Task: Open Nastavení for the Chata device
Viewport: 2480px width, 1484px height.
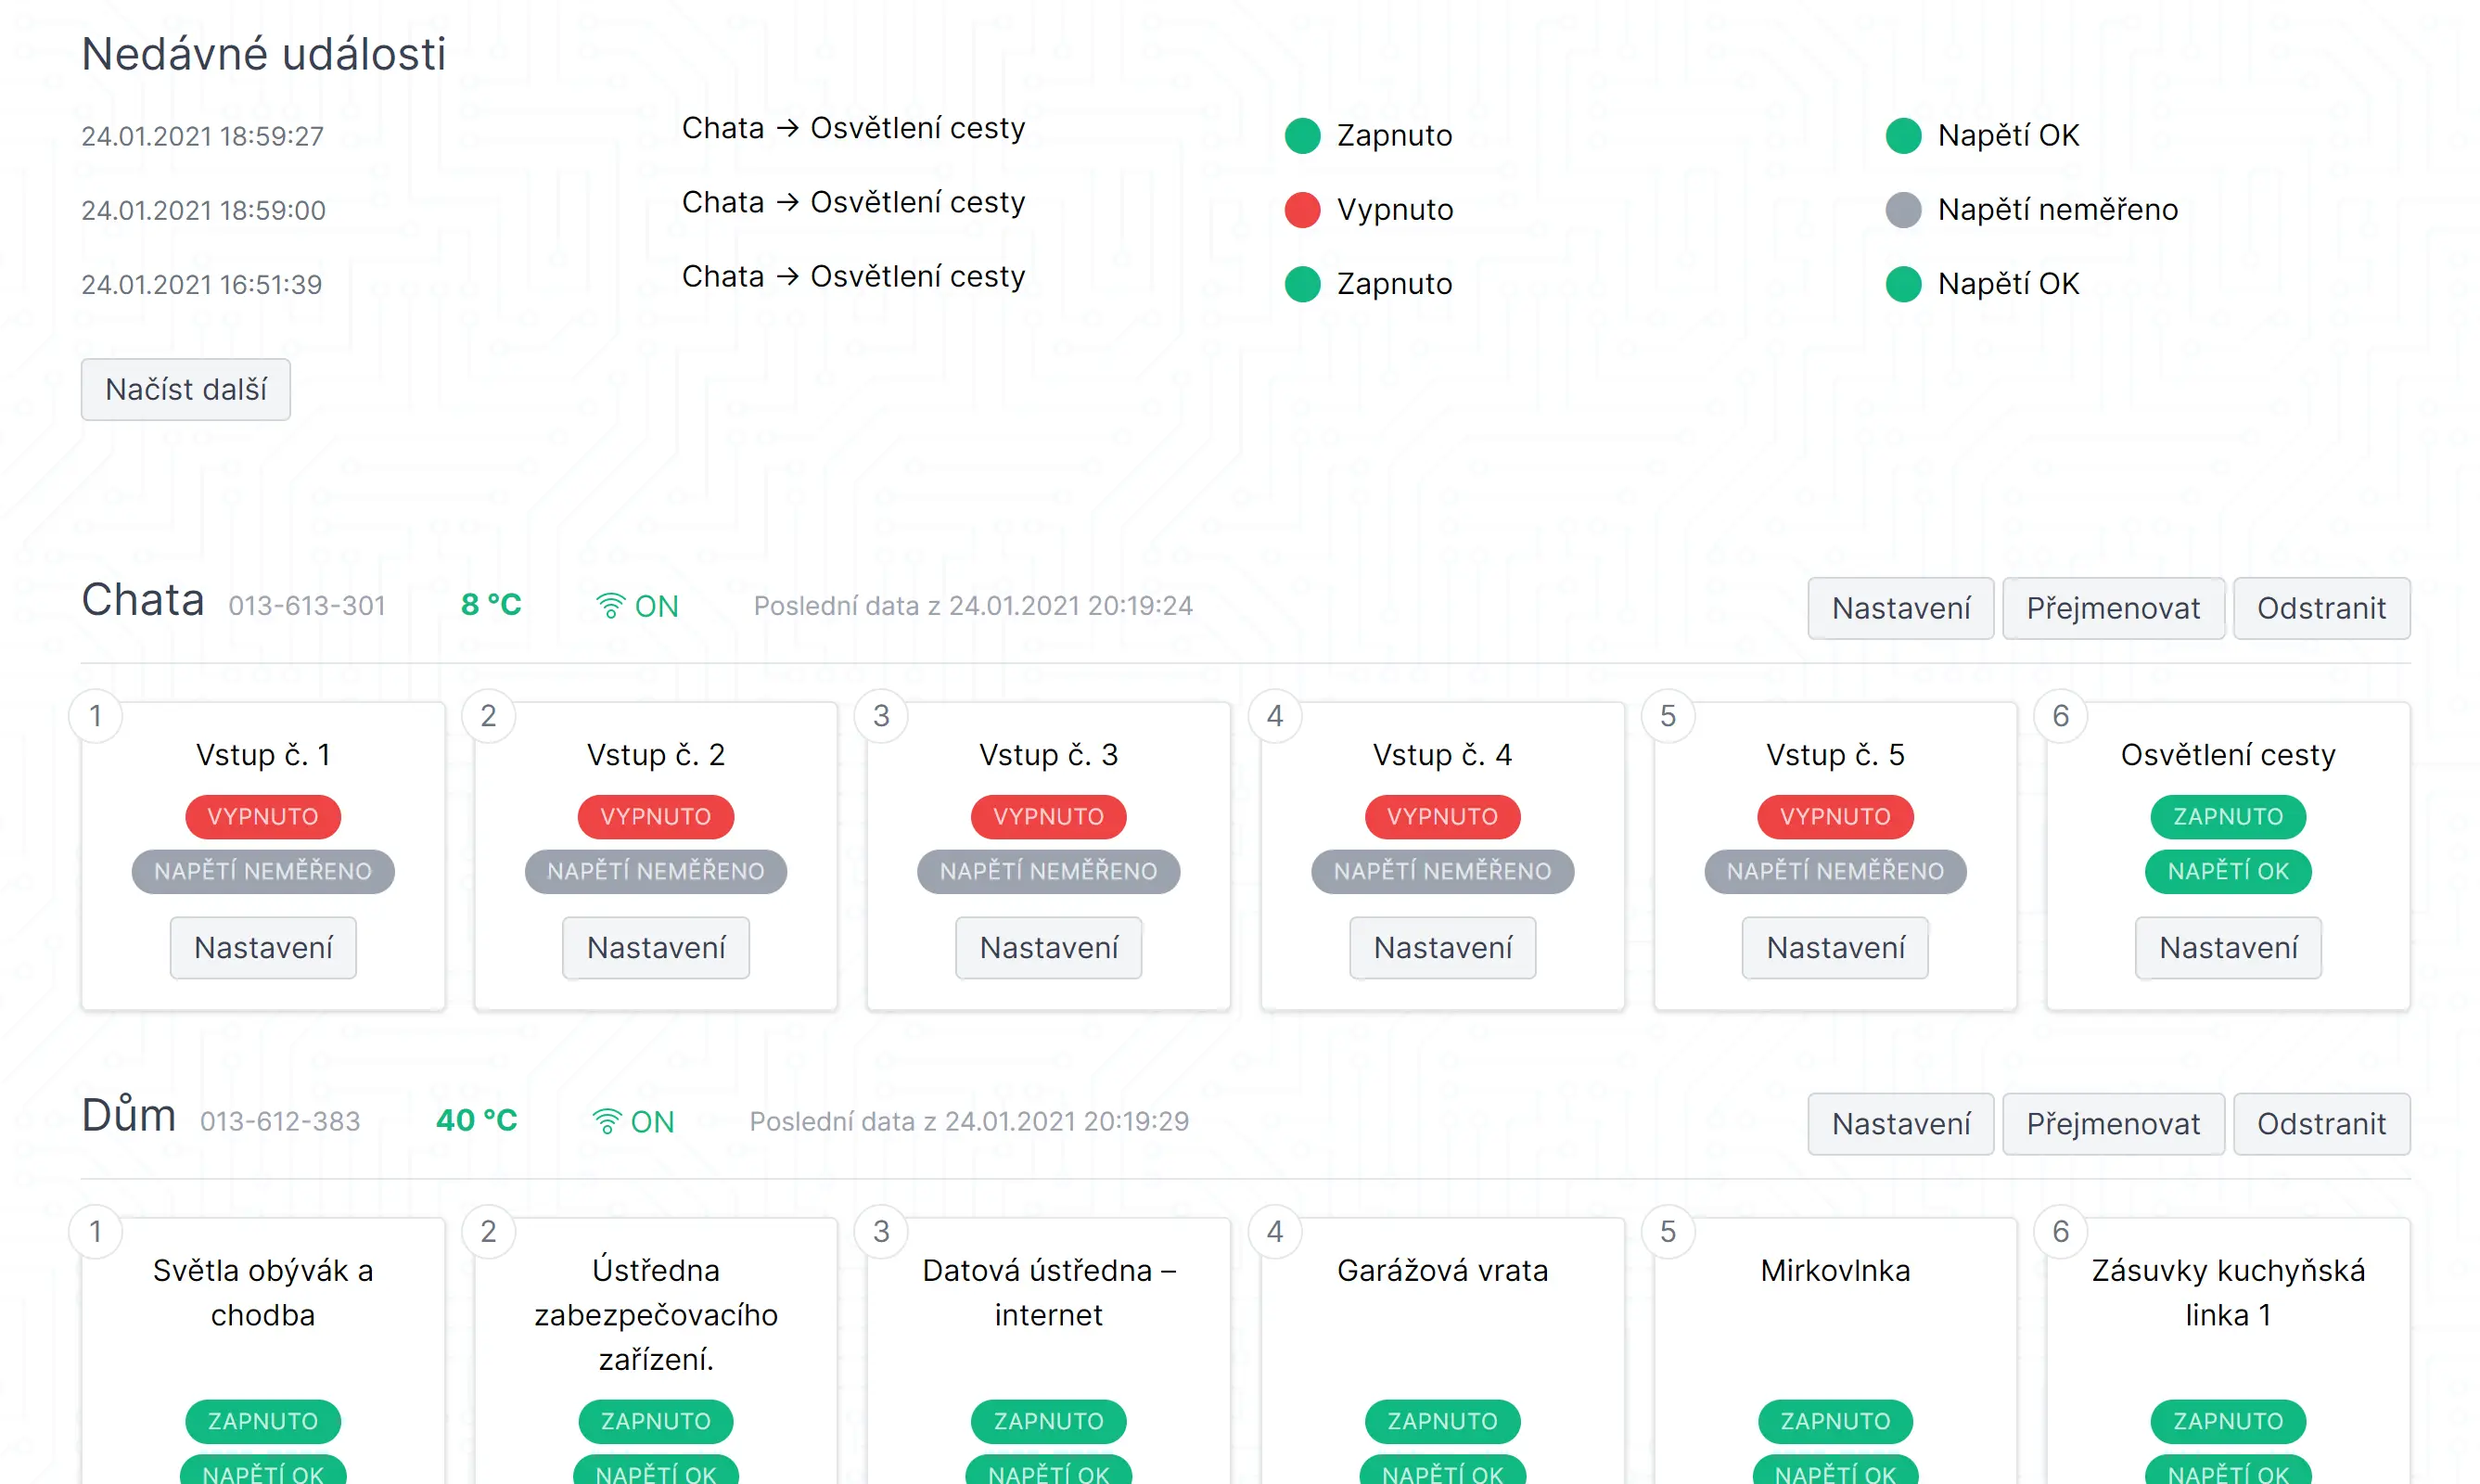Action: 1900,608
